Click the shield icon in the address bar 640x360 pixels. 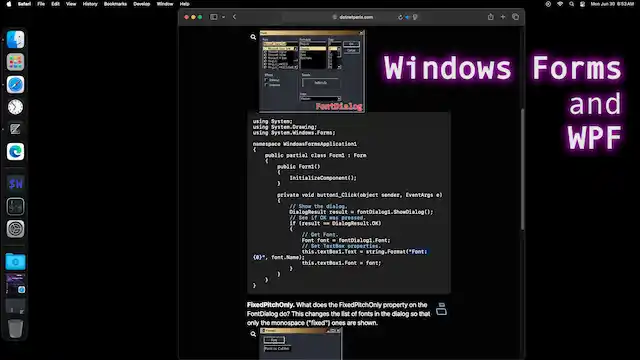(415, 17)
